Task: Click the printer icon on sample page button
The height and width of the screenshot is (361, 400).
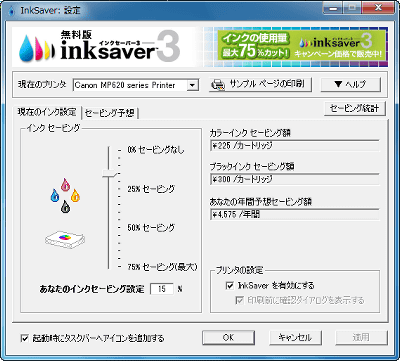Action: [x=218, y=85]
